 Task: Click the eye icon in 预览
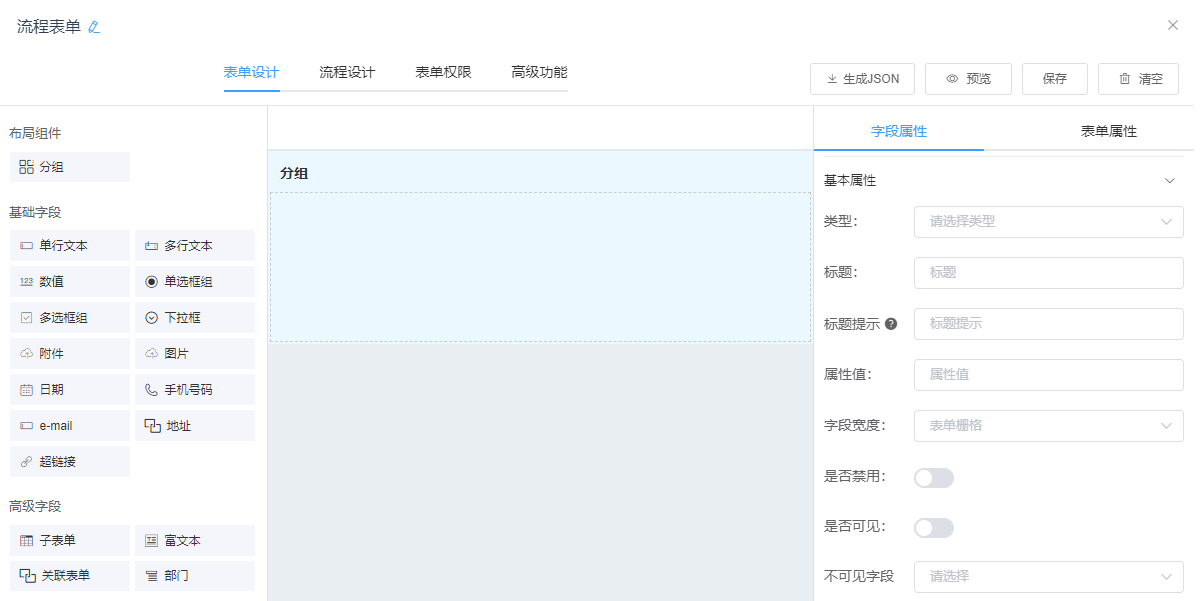[x=952, y=79]
